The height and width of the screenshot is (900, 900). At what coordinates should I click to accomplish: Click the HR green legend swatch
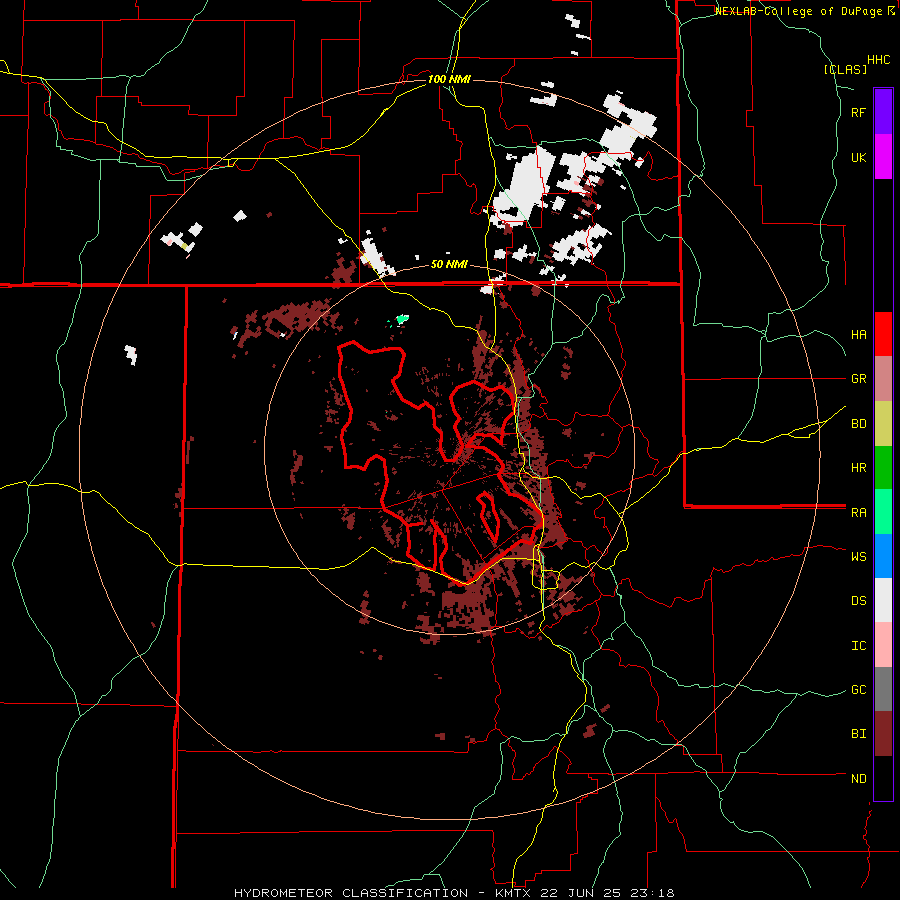(883, 468)
